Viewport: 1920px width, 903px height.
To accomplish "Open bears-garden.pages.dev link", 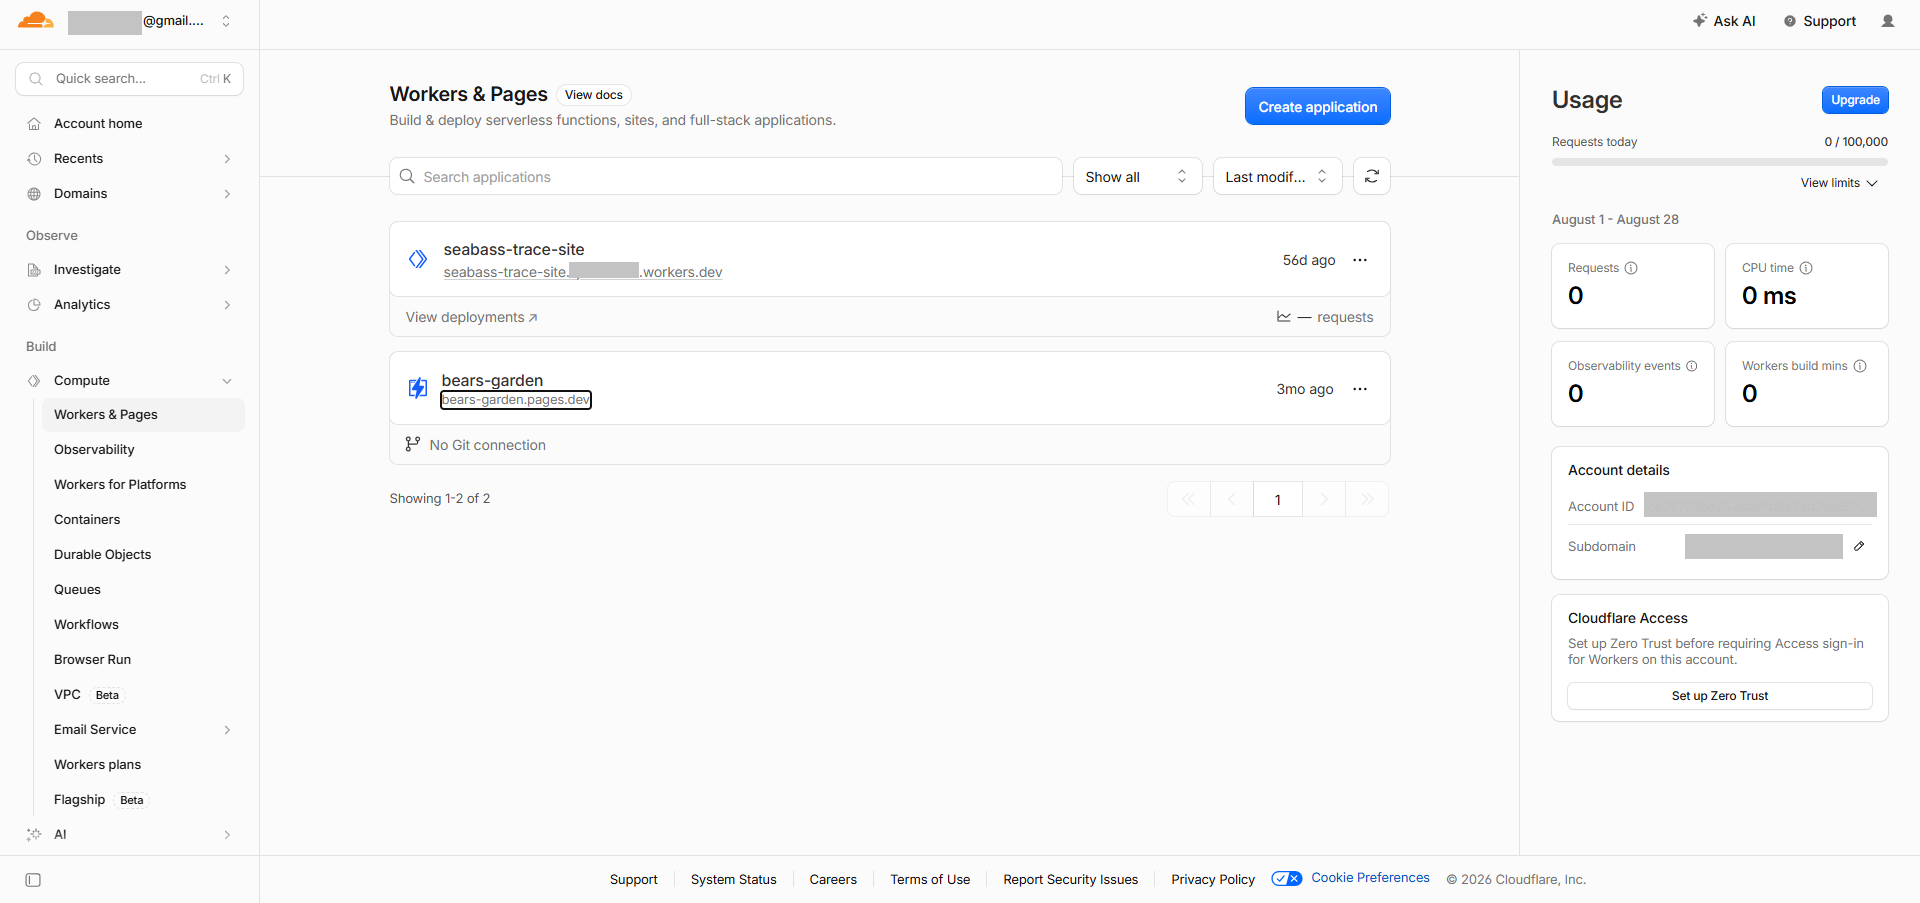I will tap(516, 400).
